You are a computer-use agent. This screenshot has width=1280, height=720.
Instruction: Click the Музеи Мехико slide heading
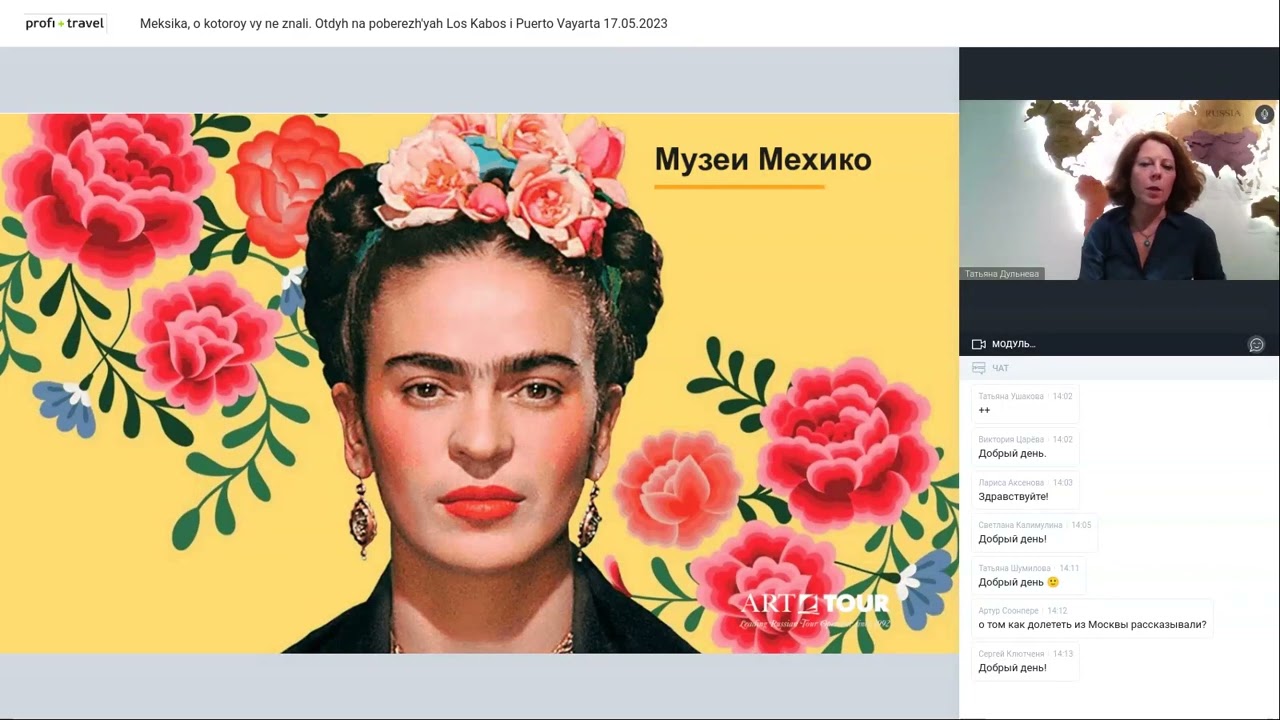point(763,159)
